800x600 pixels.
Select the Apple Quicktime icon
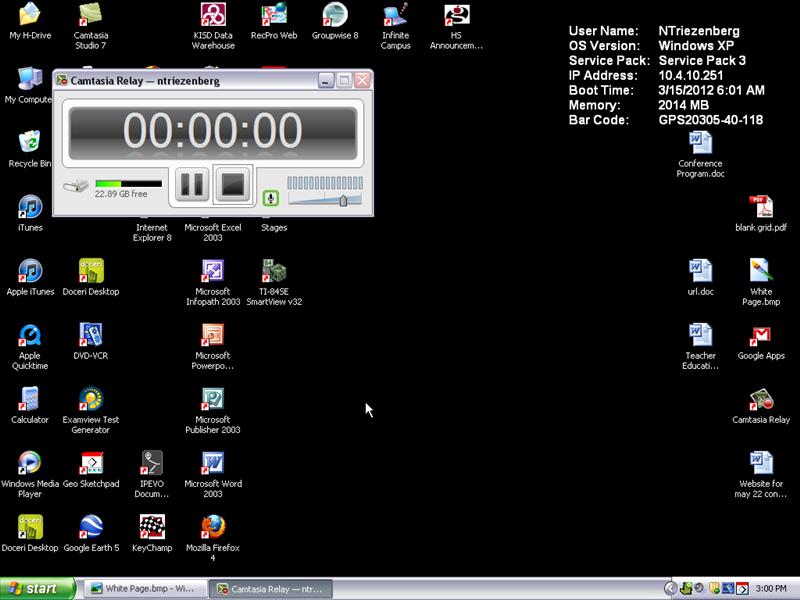click(30, 346)
